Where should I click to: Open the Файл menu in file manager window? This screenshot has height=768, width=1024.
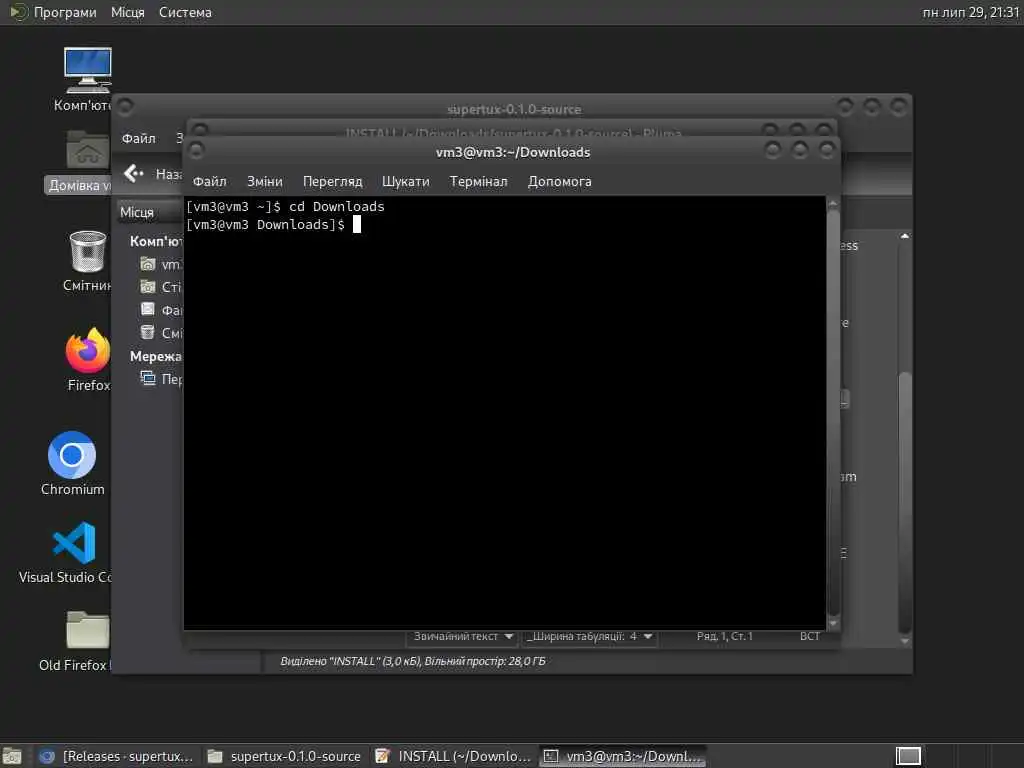[x=138, y=138]
